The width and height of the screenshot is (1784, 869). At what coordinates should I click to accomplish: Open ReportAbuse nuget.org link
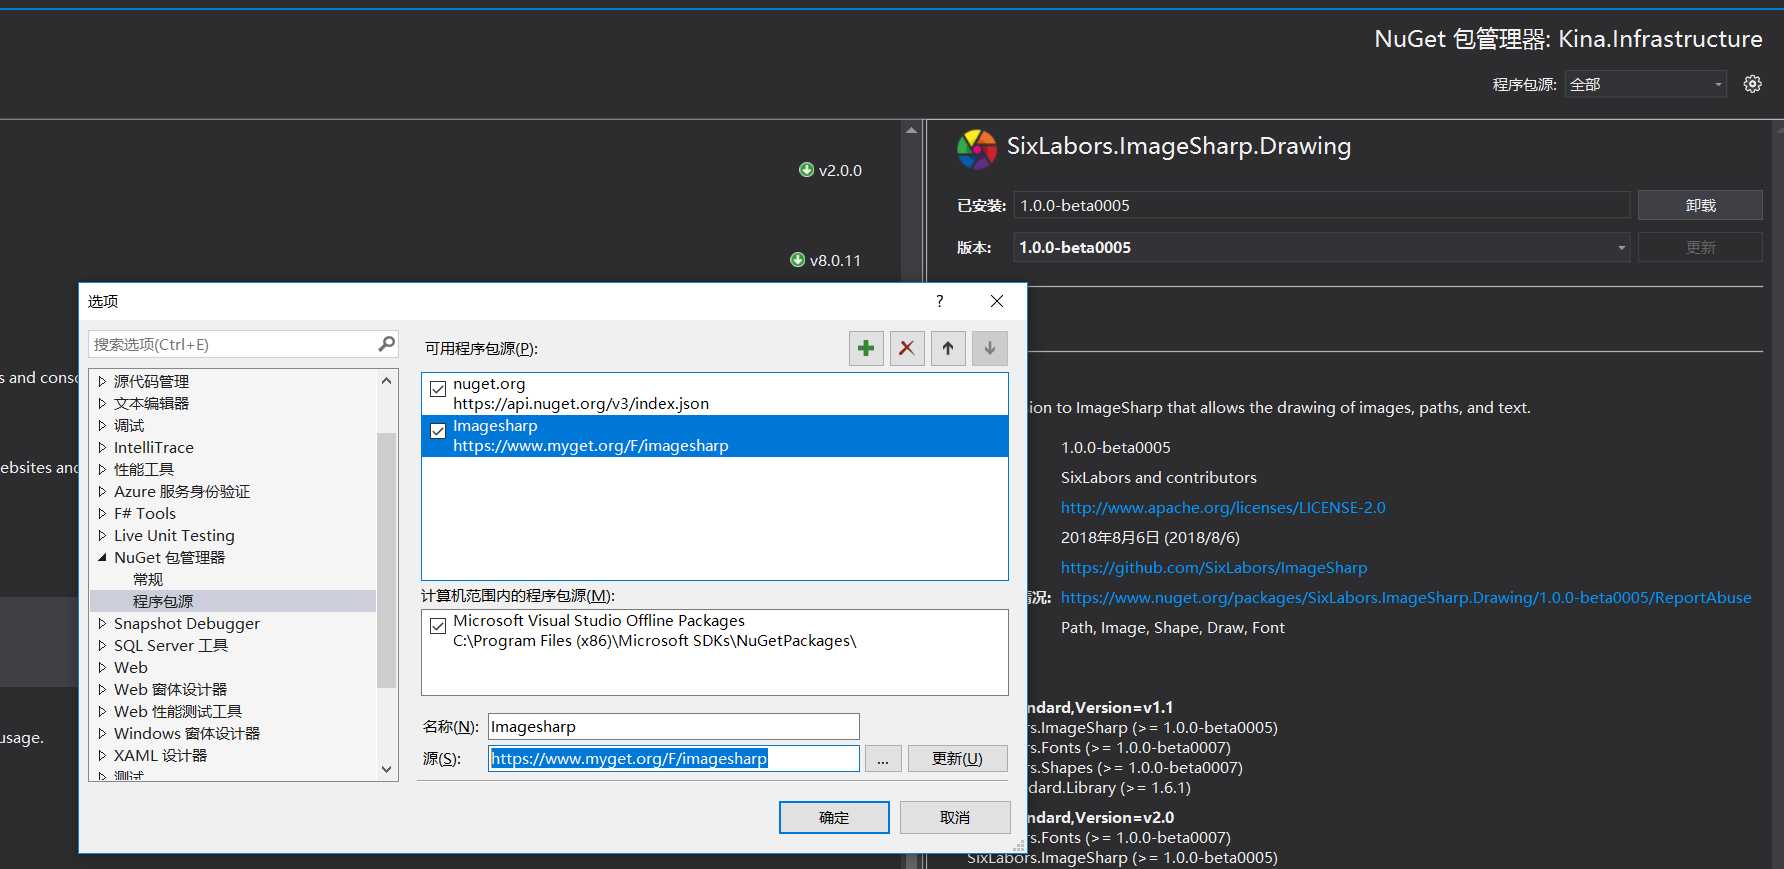pyautogui.click(x=1406, y=597)
